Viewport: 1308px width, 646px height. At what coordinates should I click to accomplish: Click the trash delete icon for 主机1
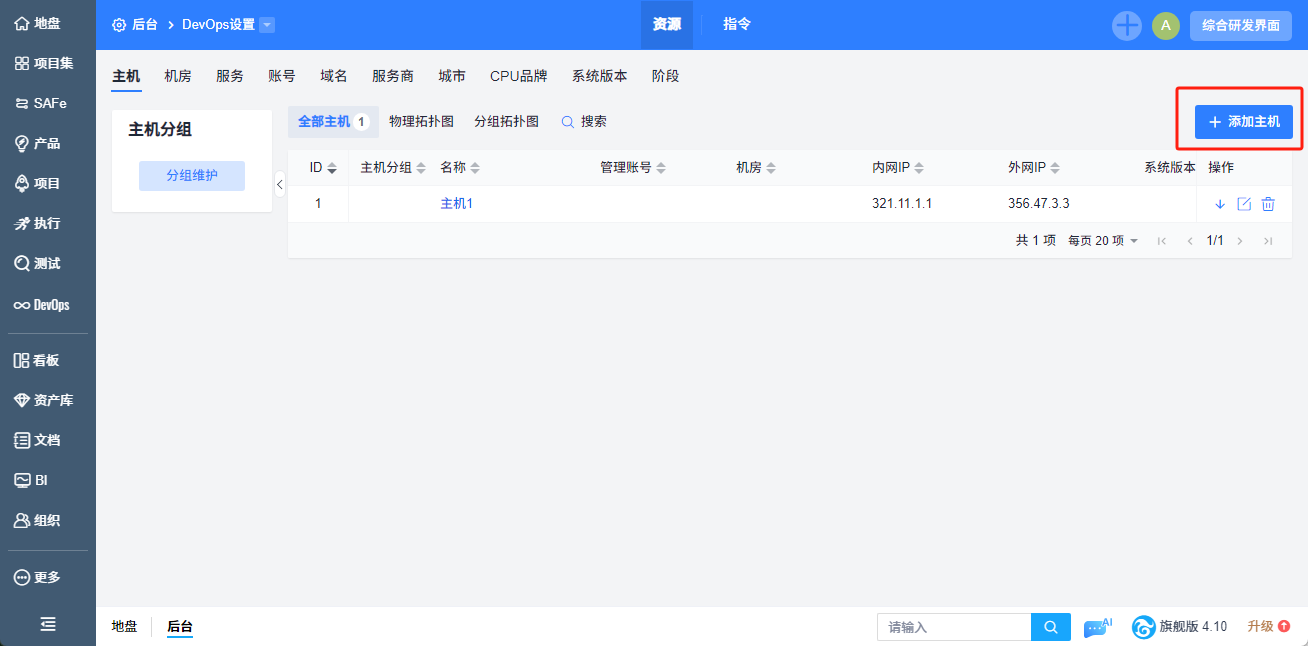coord(1268,204)
